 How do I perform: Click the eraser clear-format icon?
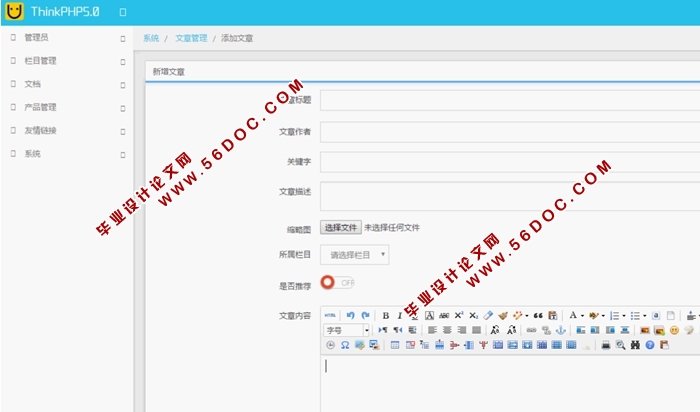488,316
